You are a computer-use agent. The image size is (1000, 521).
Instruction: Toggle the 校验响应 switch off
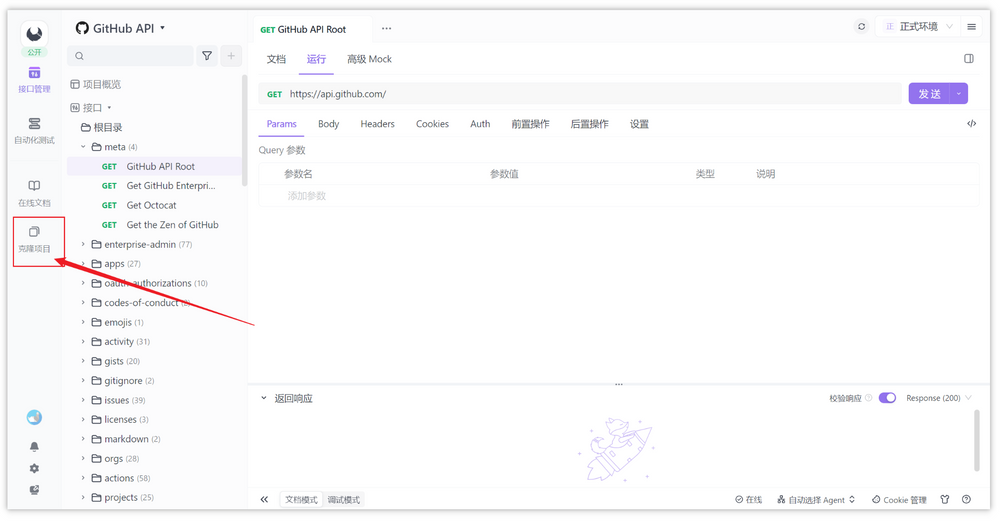tap(887, 398)
